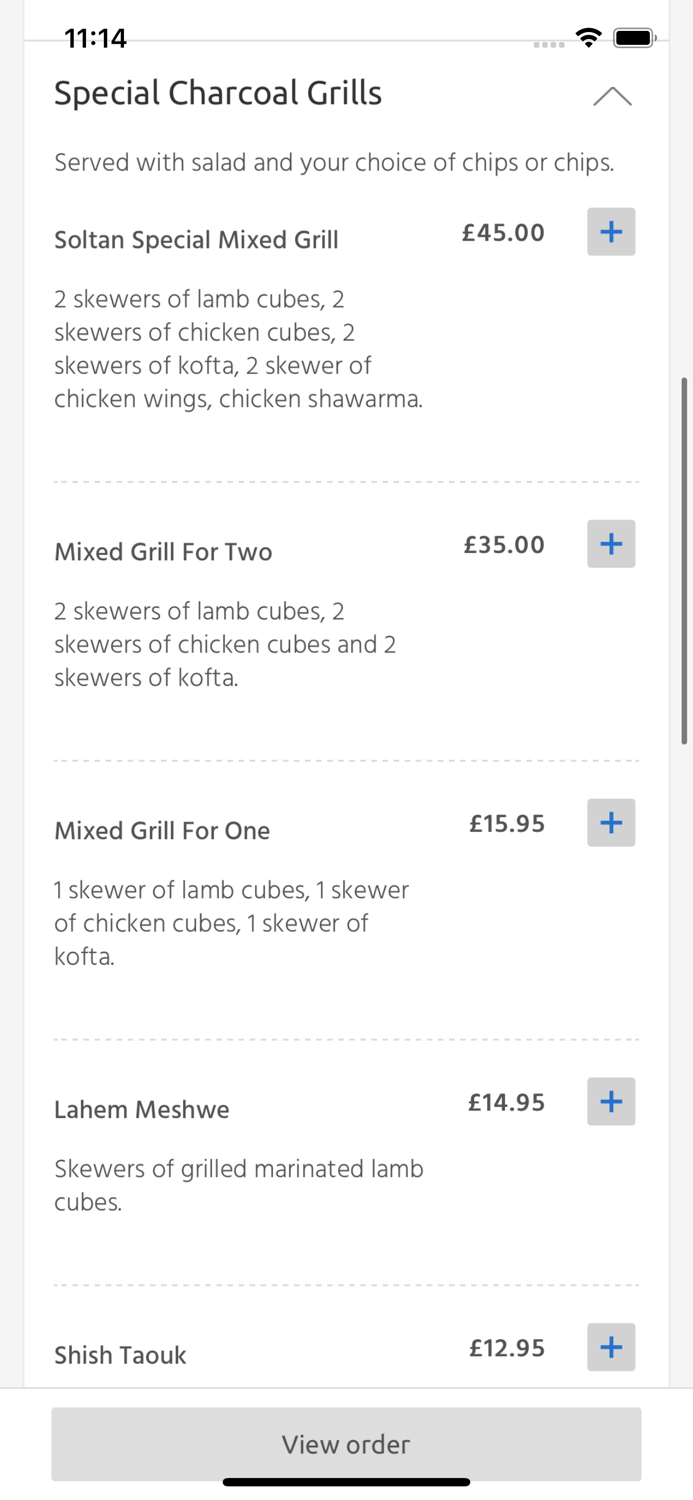Tap the Wi-Fi status icon
Image resolution: width=693 pixels, height=1500 pixels.
tap(589, 38)
